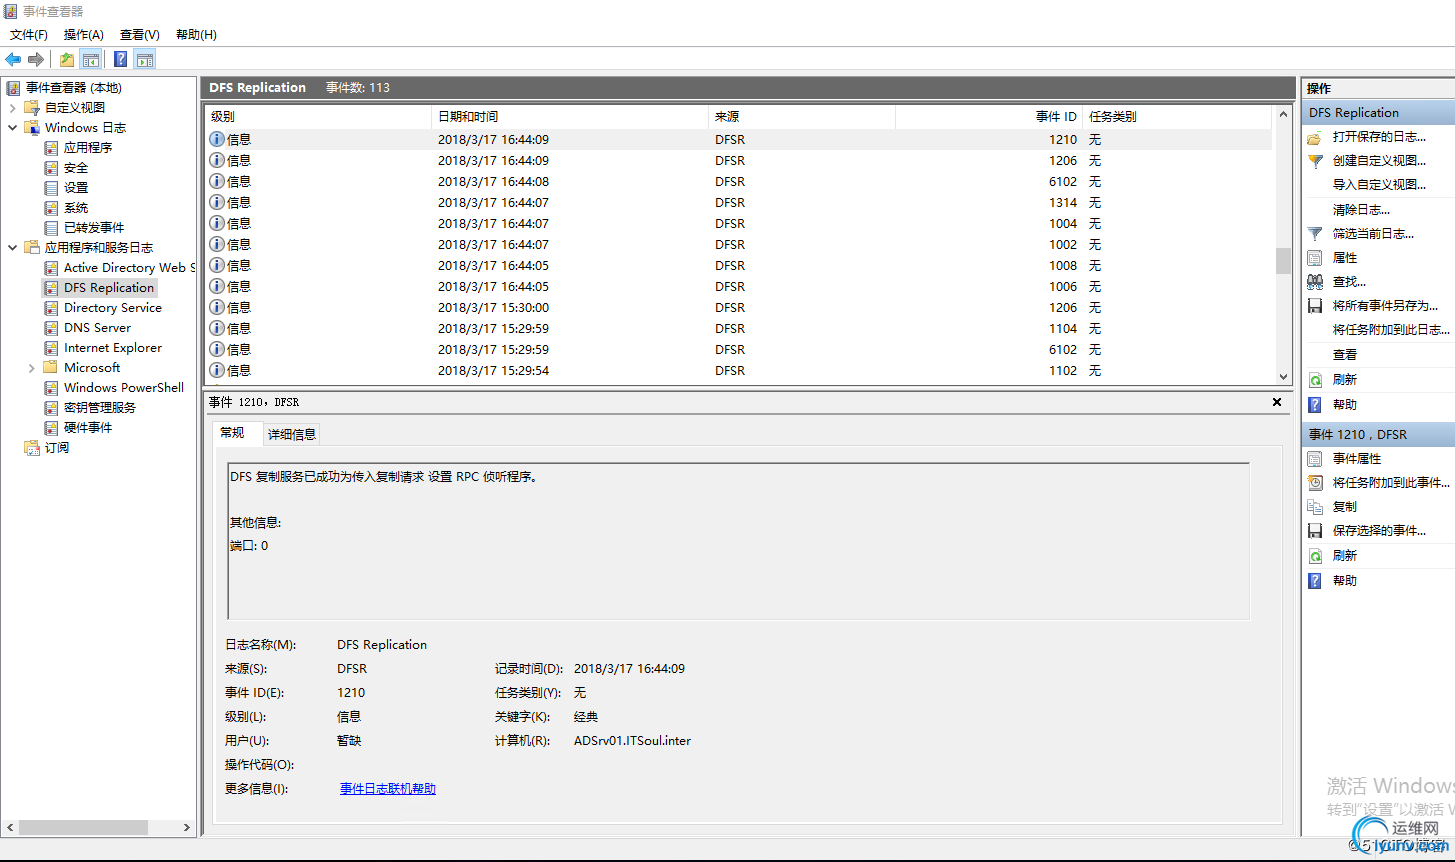Select 常规 tab

(232, 433)
